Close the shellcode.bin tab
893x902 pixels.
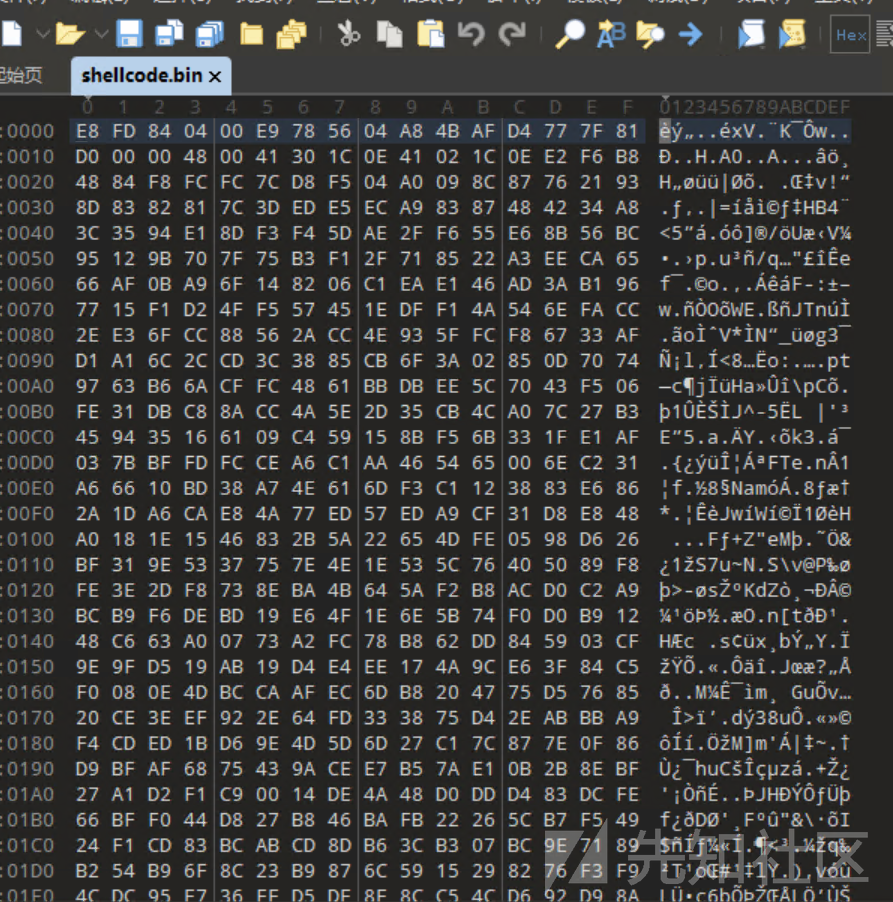pyautogui.click(x=215, y=77)
